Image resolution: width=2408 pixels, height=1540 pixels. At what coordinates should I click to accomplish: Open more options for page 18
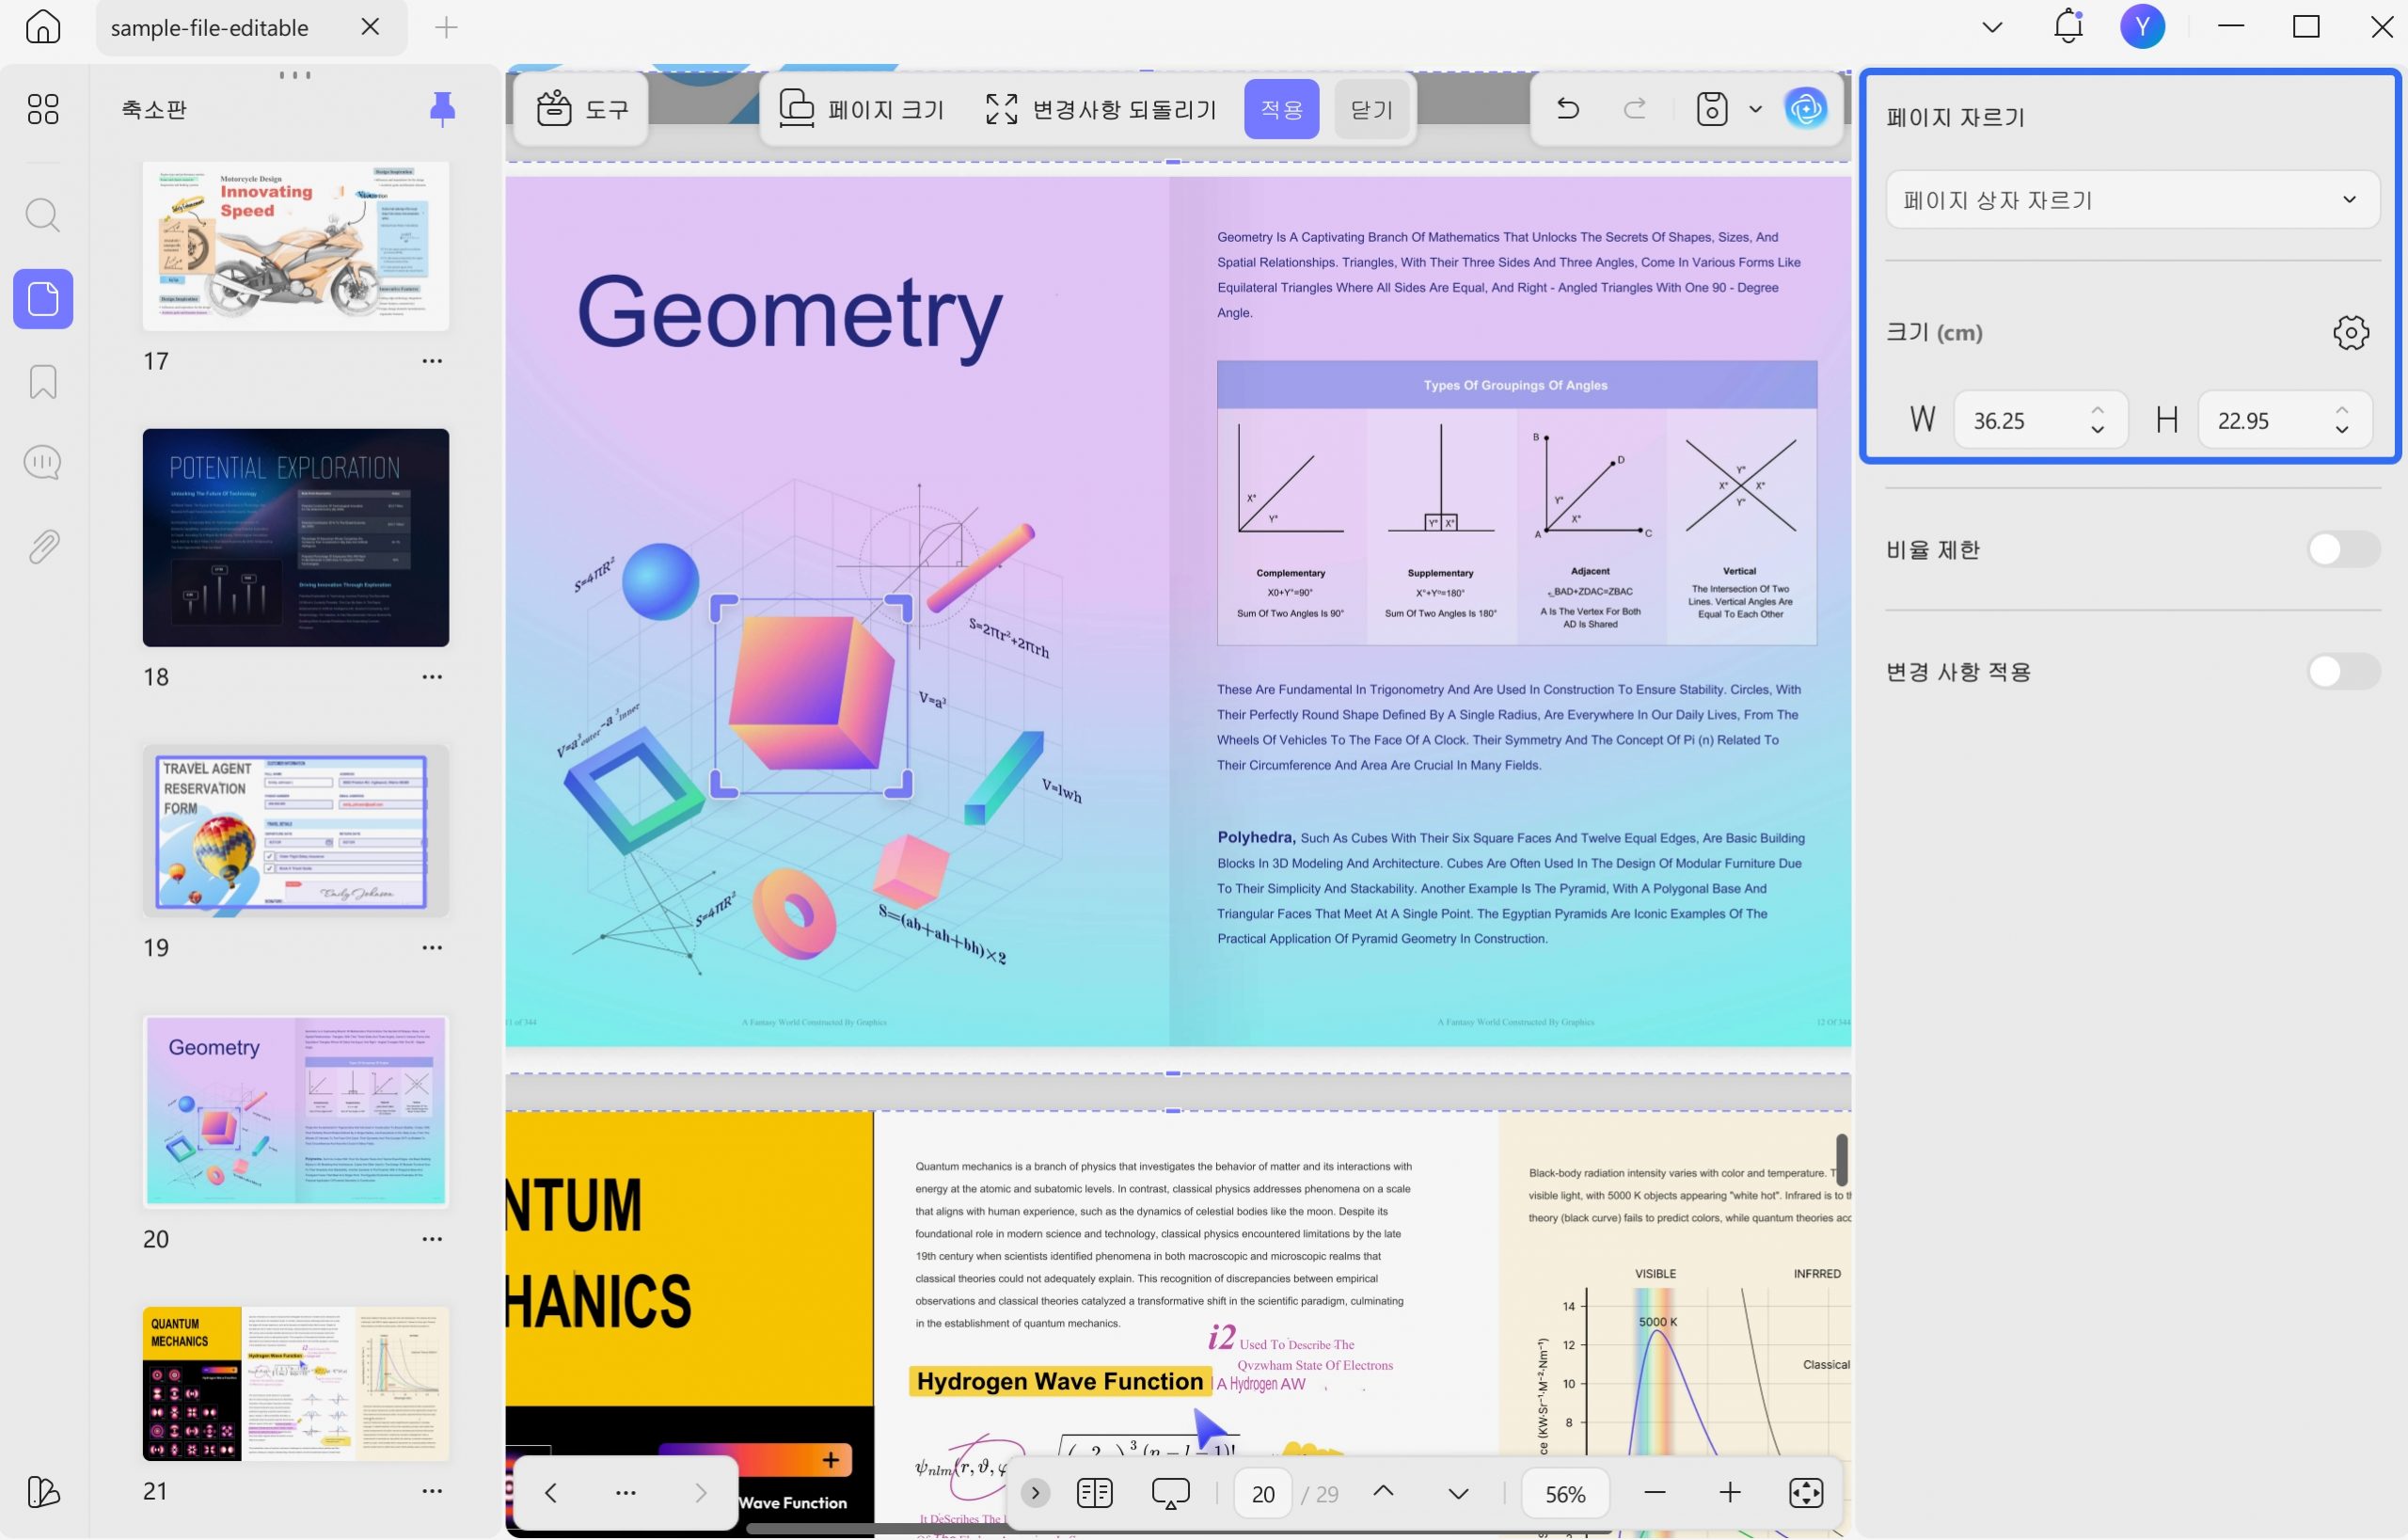coord(432,677)
